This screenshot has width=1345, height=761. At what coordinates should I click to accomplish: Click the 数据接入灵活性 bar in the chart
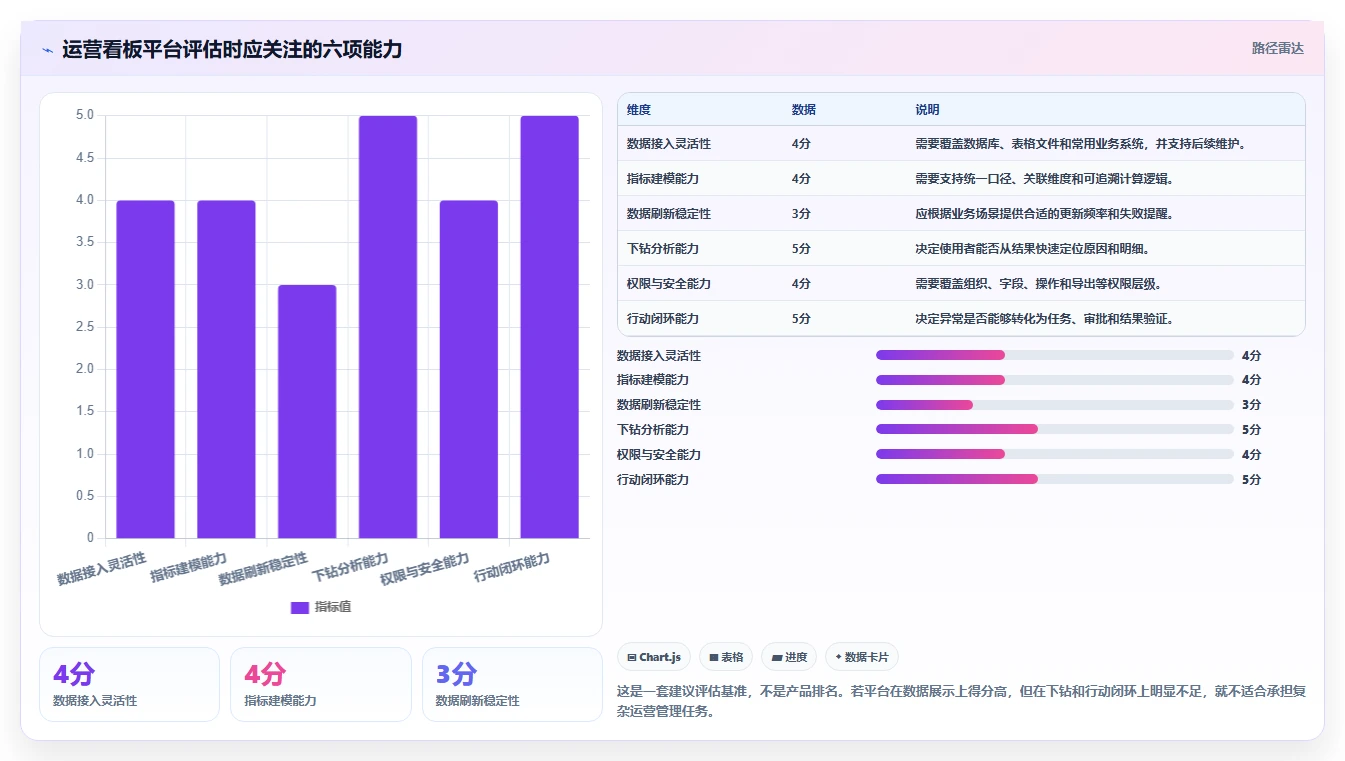click(145, 369)
